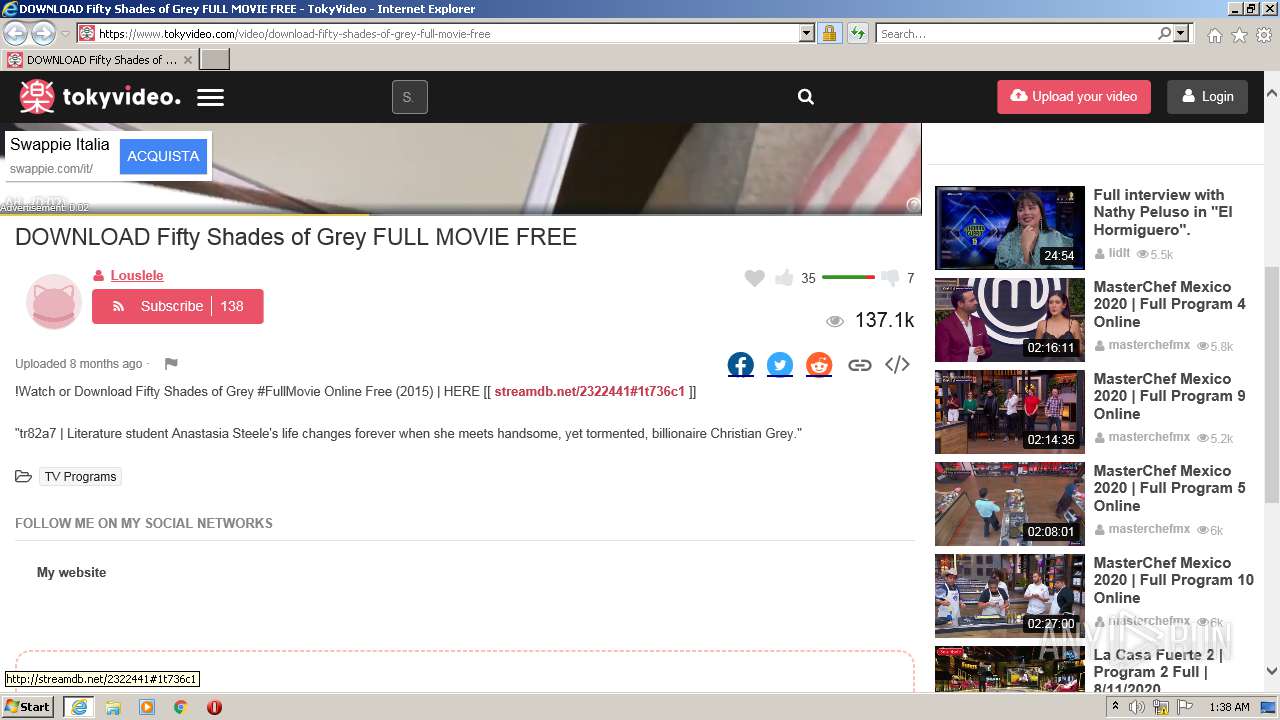Subscribe to Louslele channel
The image size is (1280, 720).
pyautogui.click(x=178, y=306)
